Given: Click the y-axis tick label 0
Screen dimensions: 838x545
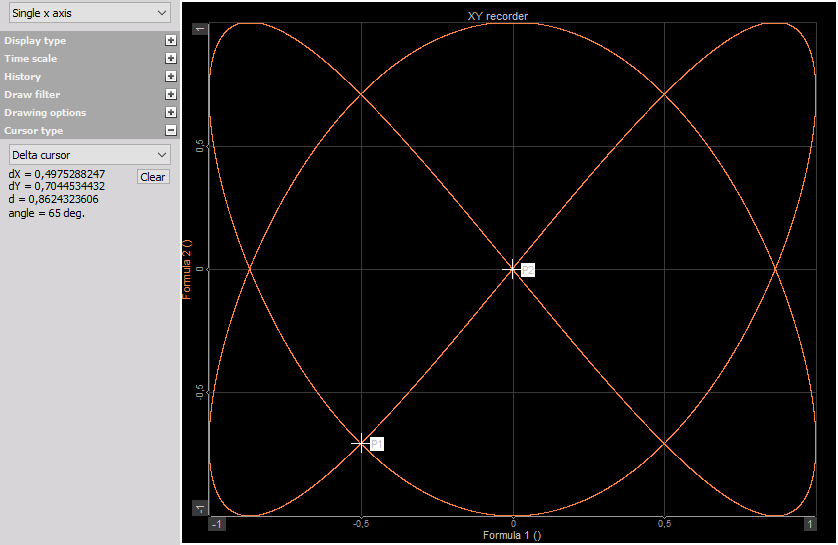Looking at the screenshot, I should 200,269.
